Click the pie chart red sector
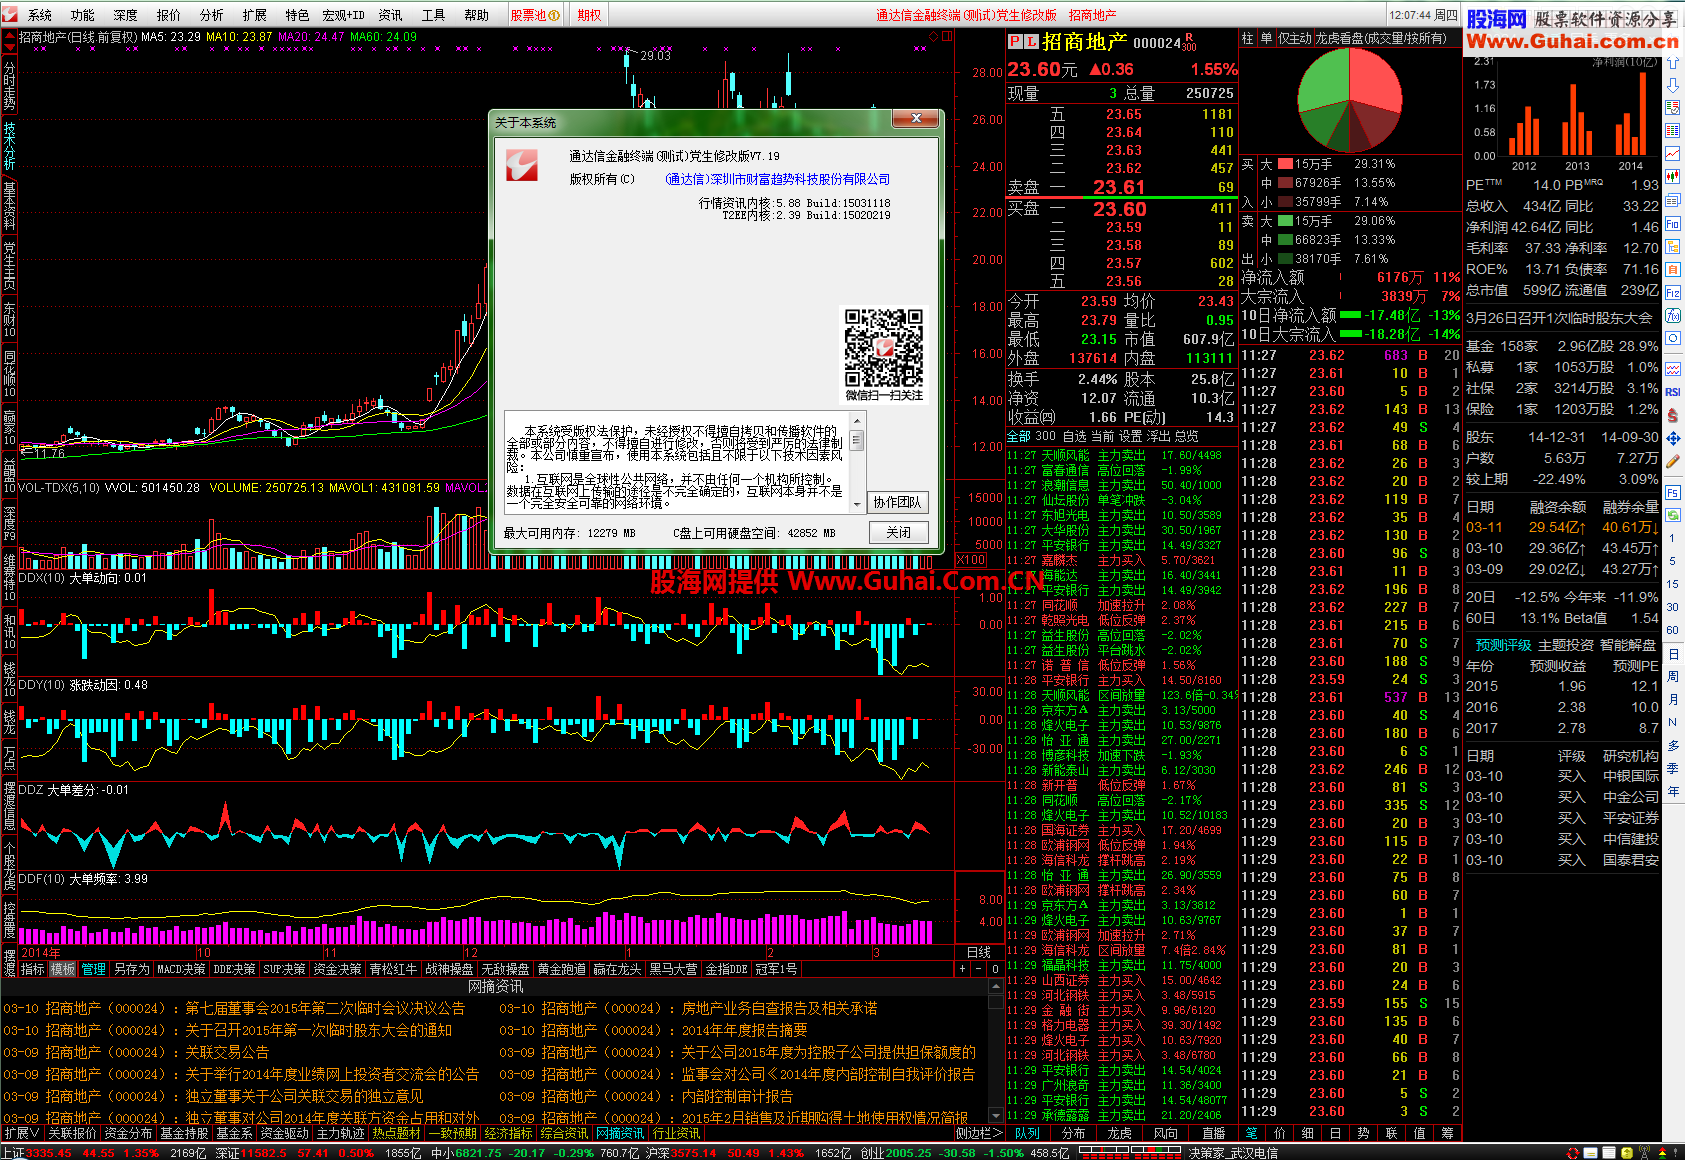The image size is (1685, 1160). (x=1372, y=82)
